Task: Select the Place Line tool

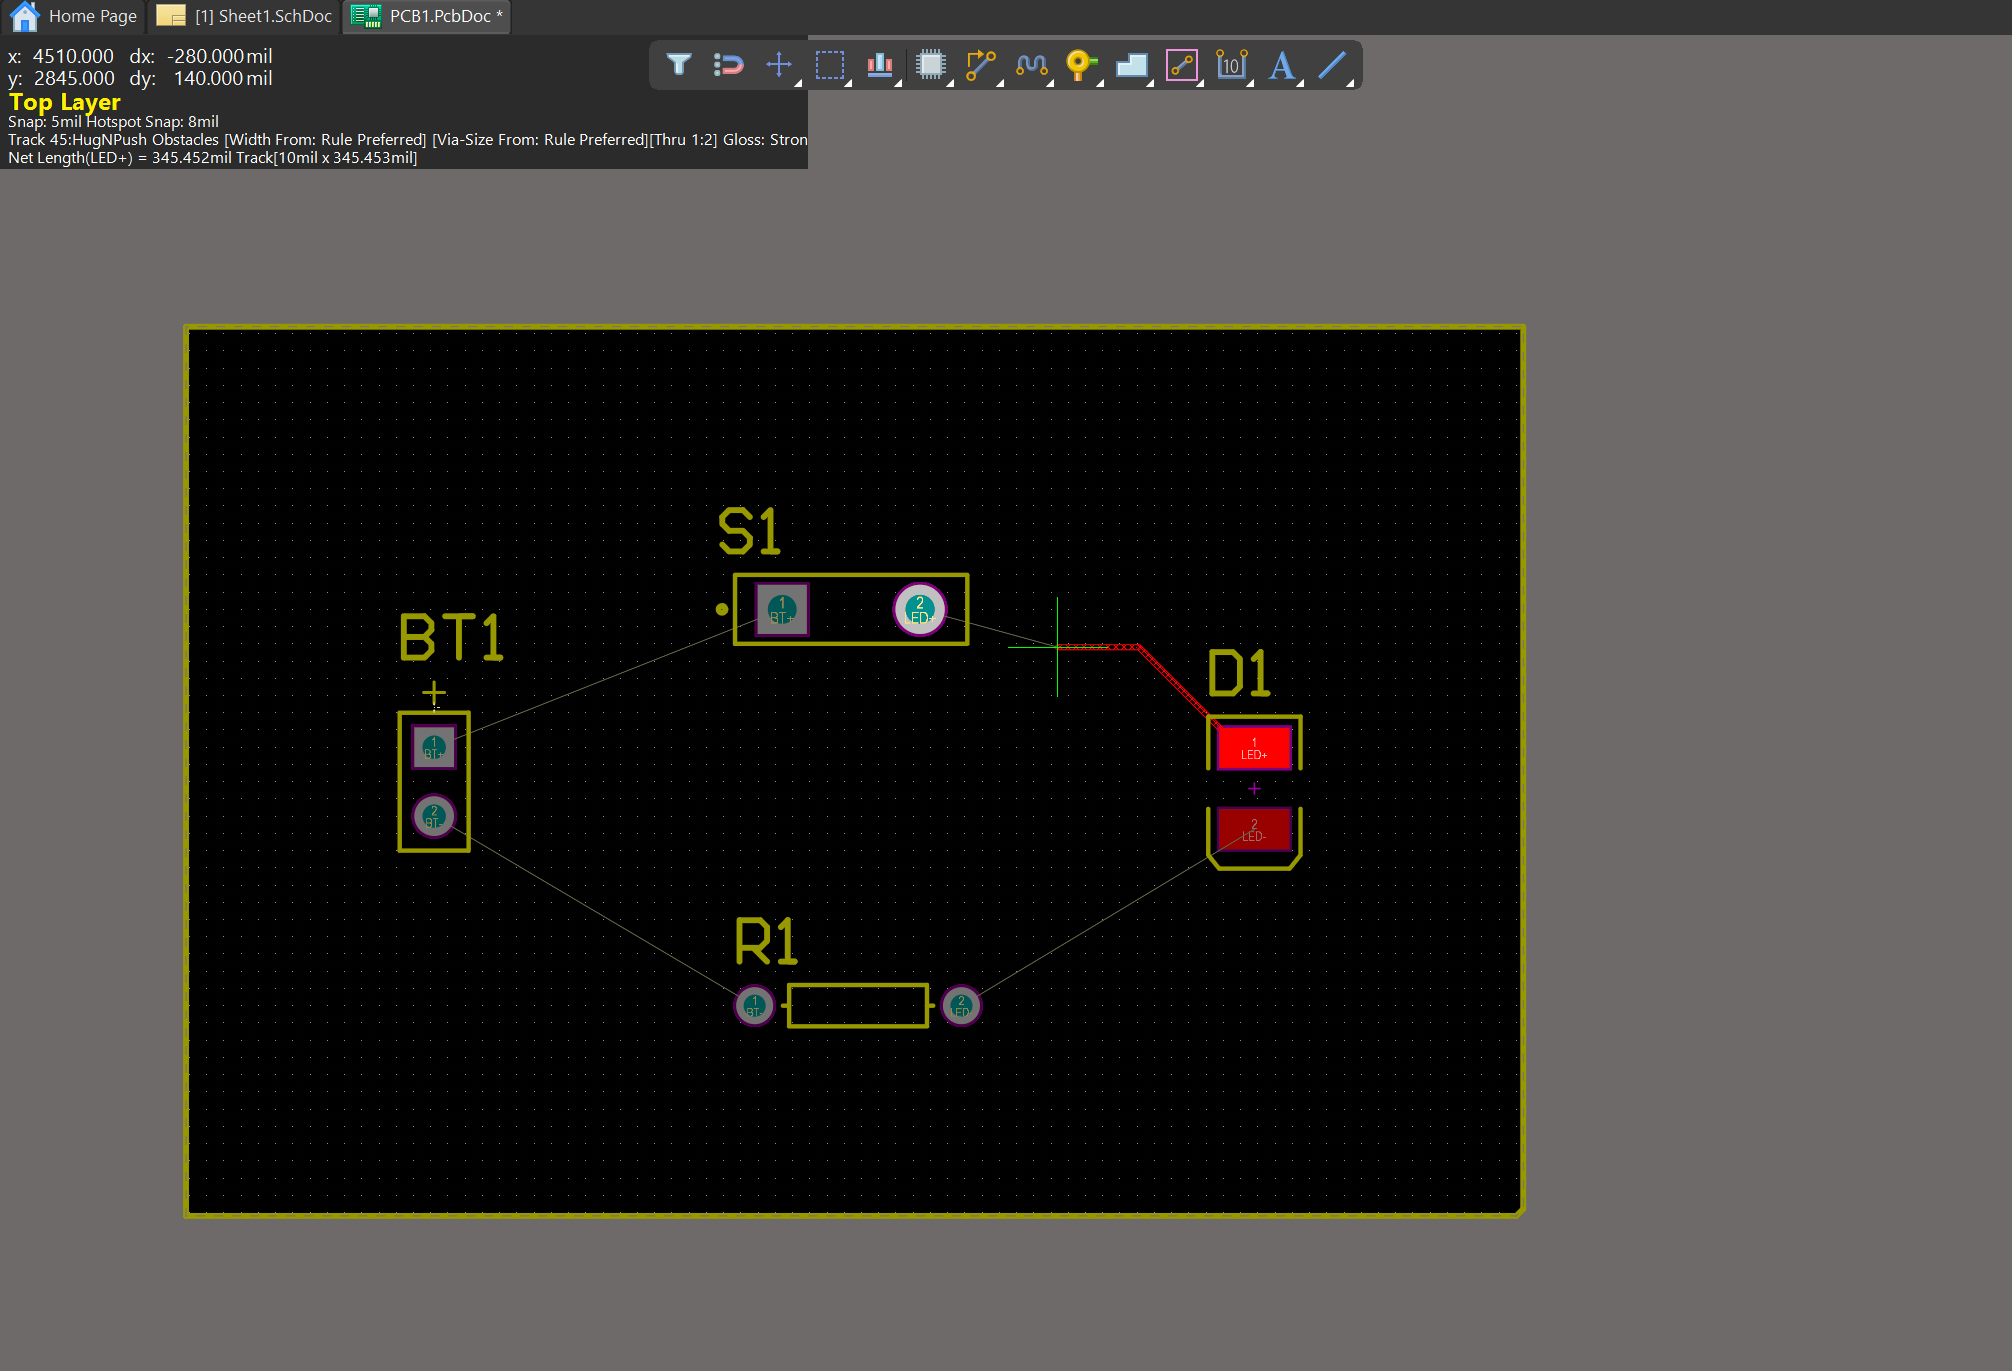Action: (1333, 65)
